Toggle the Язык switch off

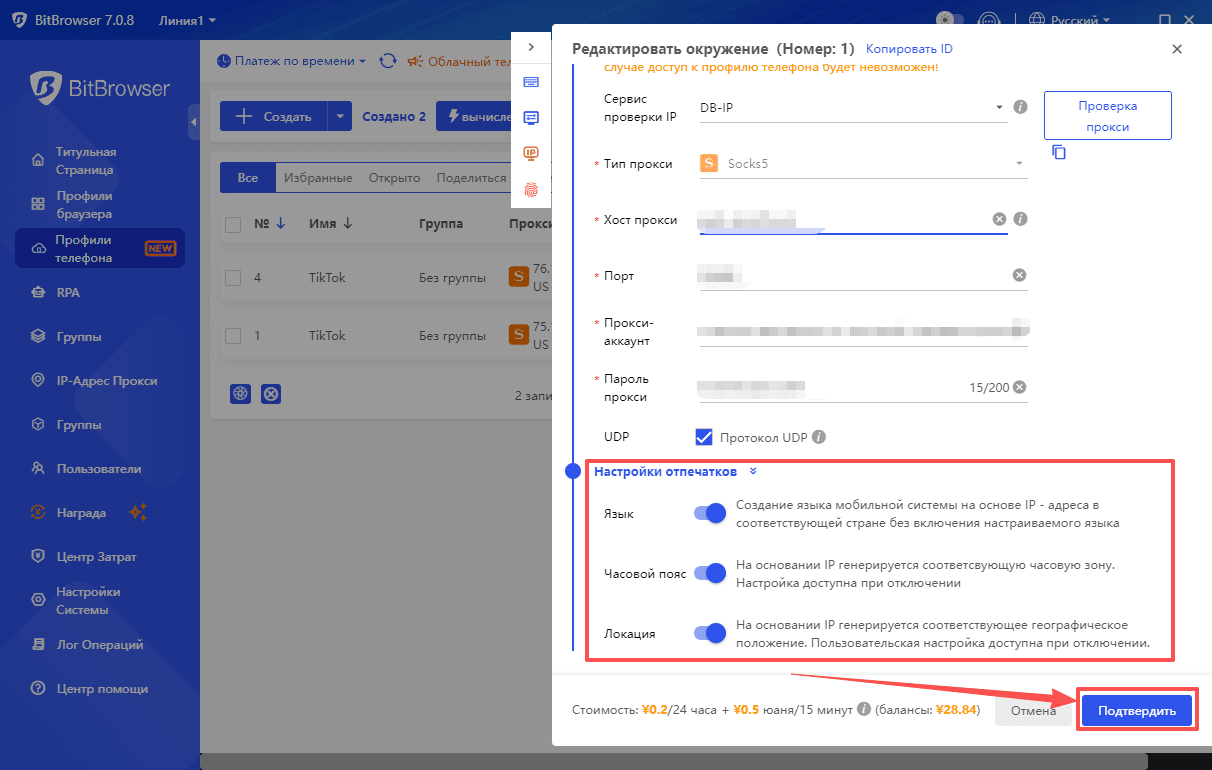coord(710,513)
